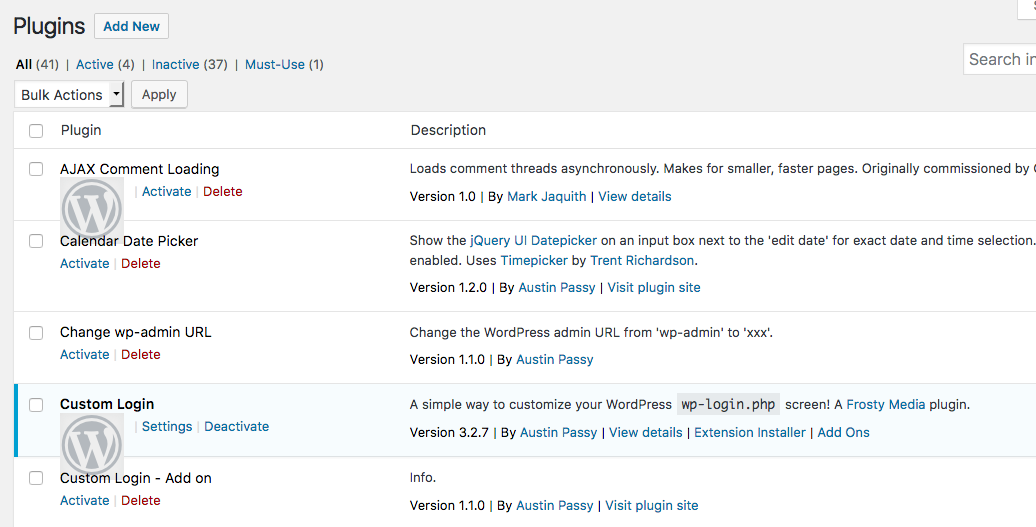Screen dimensions: 1036x527
Task: Delete AJAX Comment Loading plugin
Action: tap(223, 192)
